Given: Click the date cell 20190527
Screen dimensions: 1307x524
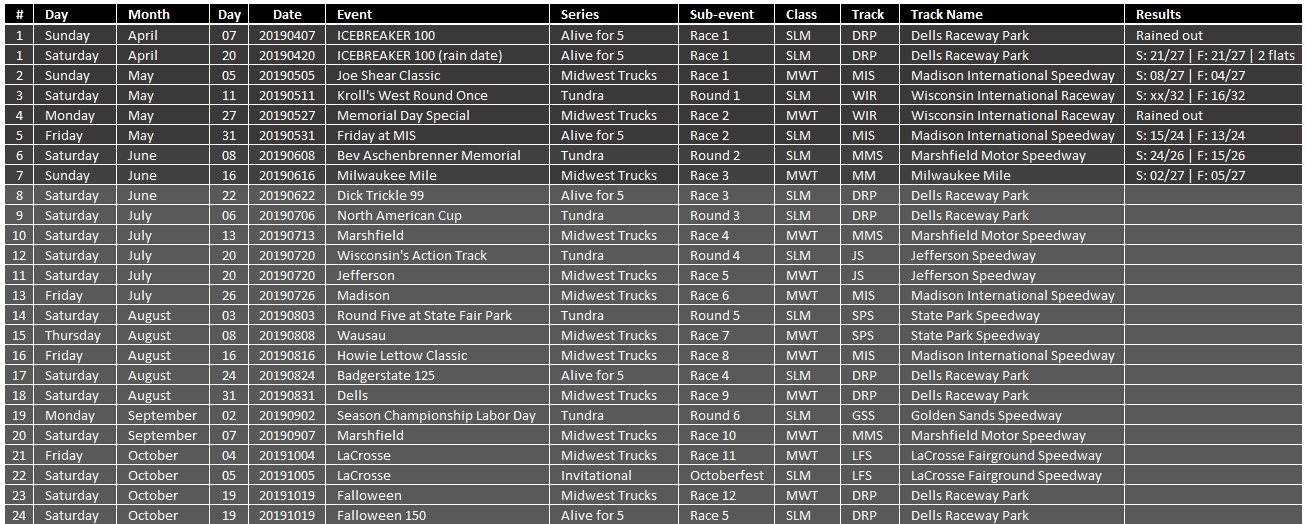Looking at the screenshot, I should pos(287,115).
